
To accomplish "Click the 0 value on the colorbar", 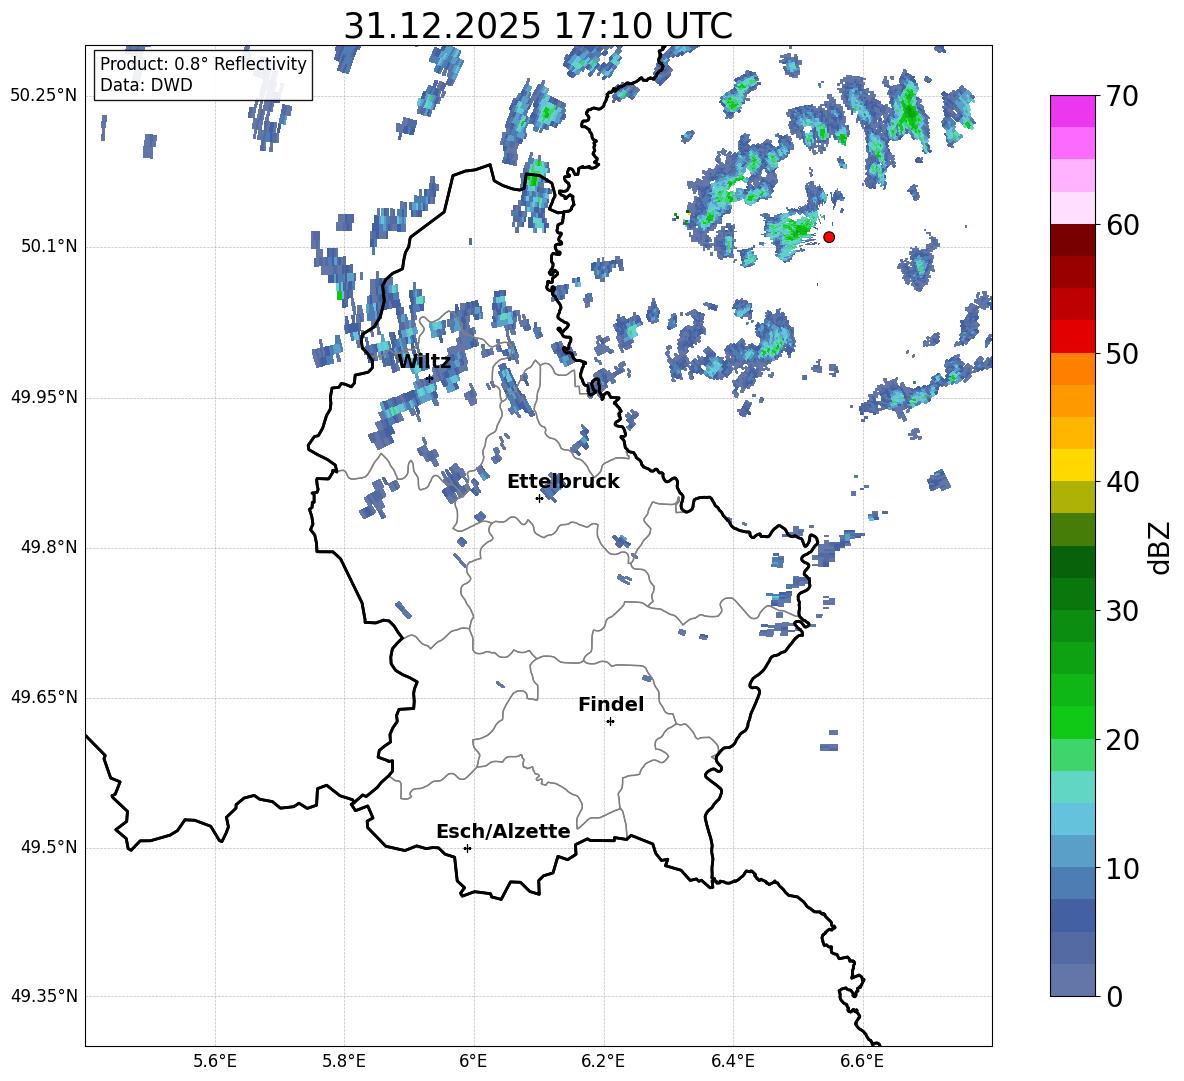I will 1114,996.
